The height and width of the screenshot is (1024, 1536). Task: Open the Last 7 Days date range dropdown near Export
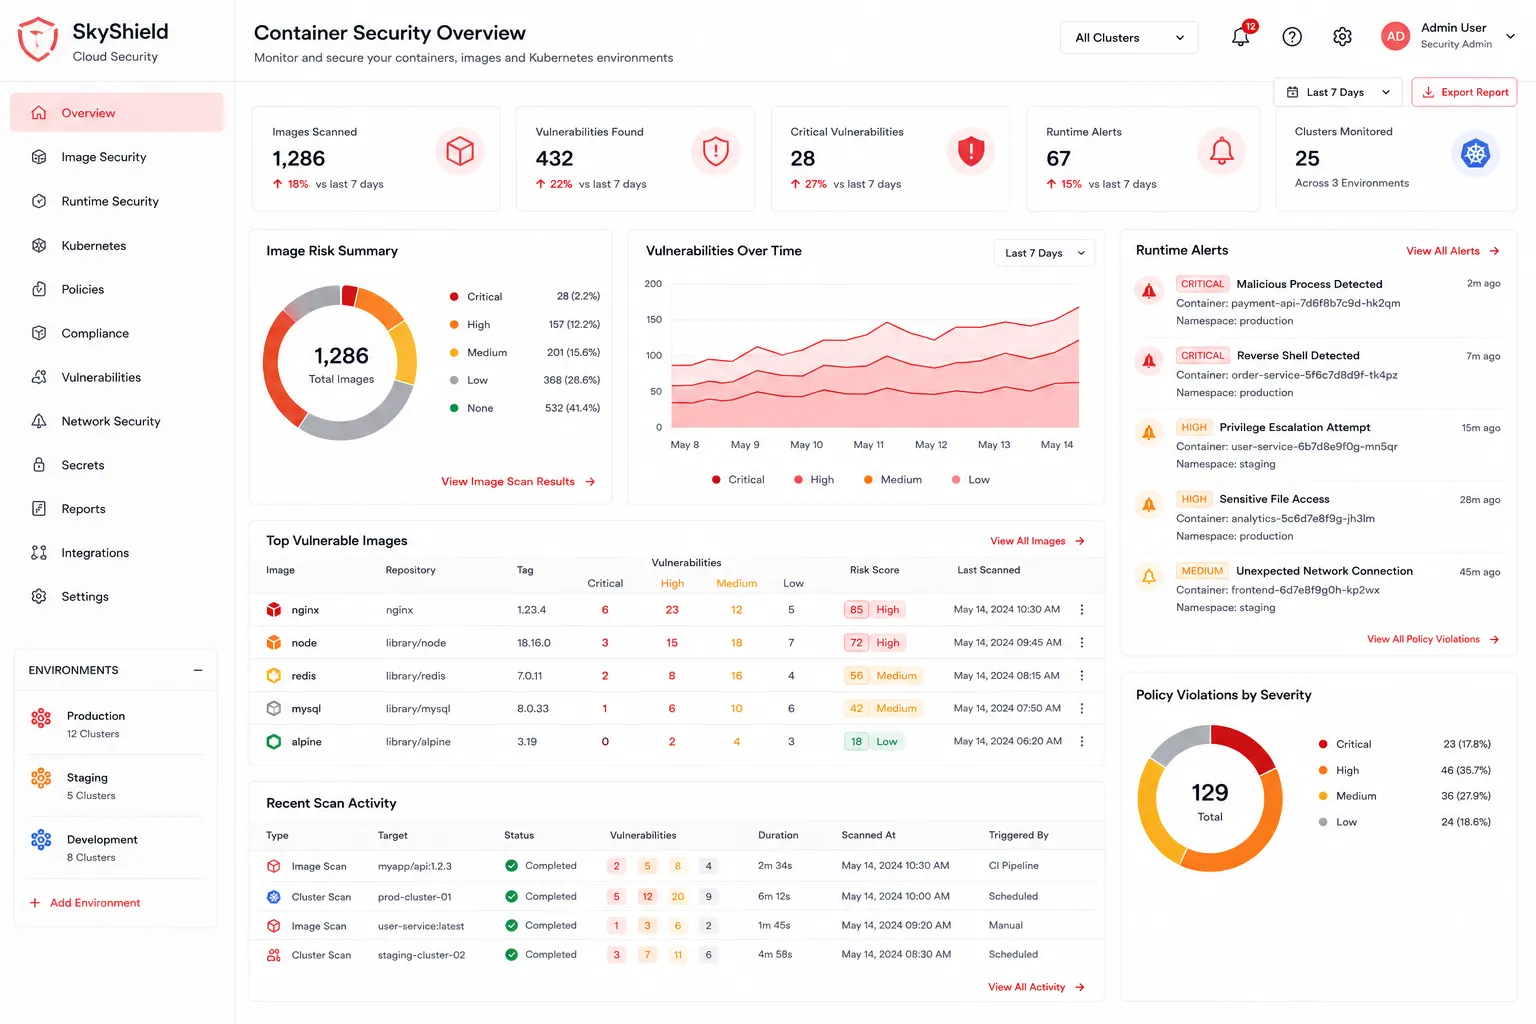point(1338,92)
